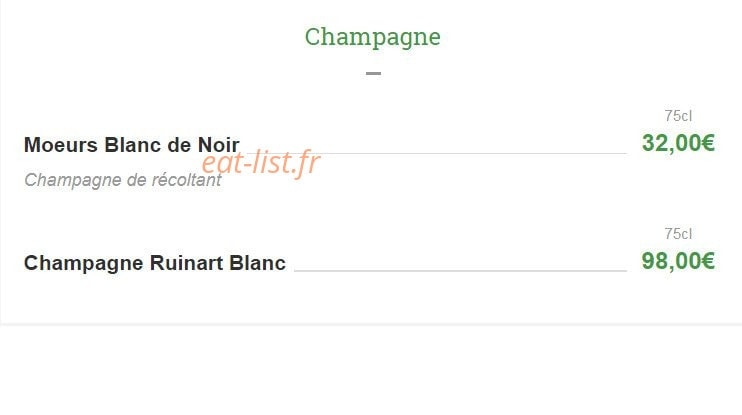Click the gray dash under Champagne heading
This screenshot has width=742, height=415.
click(x=373, y=73)
